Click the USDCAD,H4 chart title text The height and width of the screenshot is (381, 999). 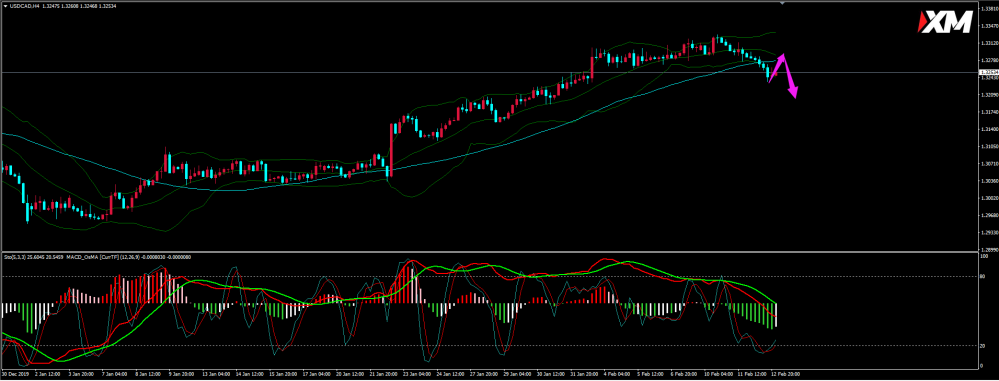[25, 6]
